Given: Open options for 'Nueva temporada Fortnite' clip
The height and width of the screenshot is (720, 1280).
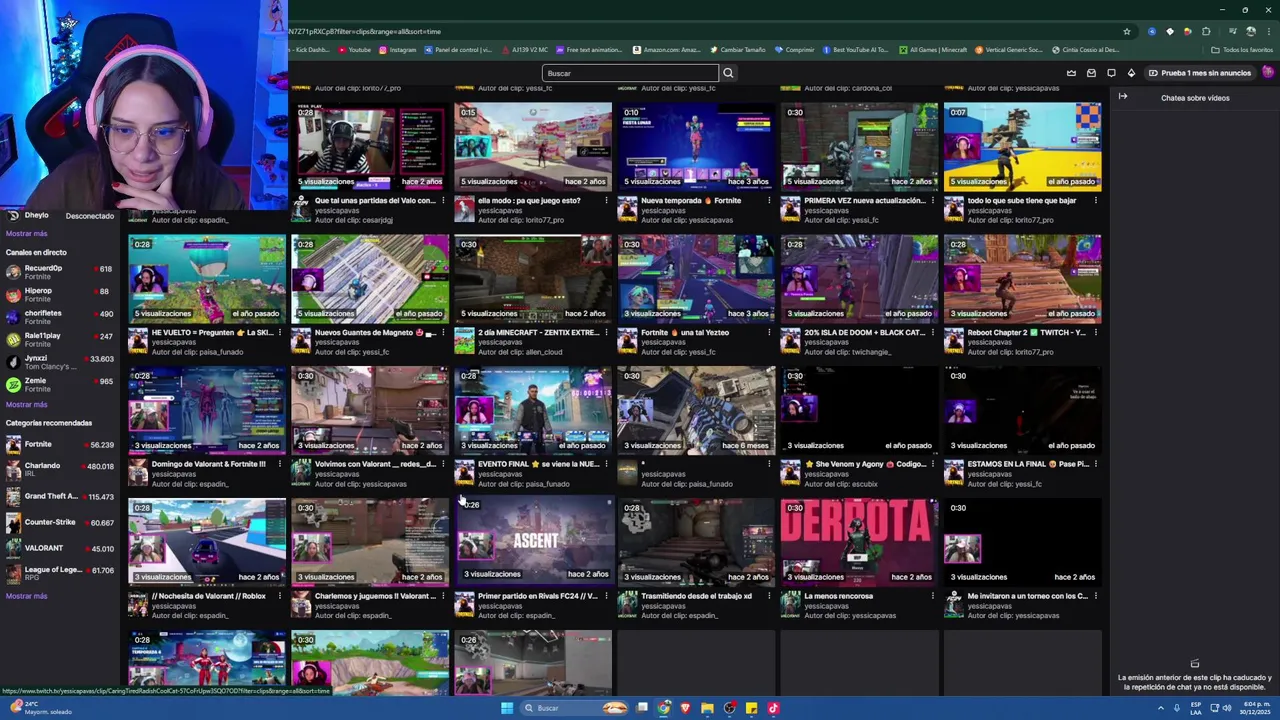Looking at the screenshot, I should (769, 201).
